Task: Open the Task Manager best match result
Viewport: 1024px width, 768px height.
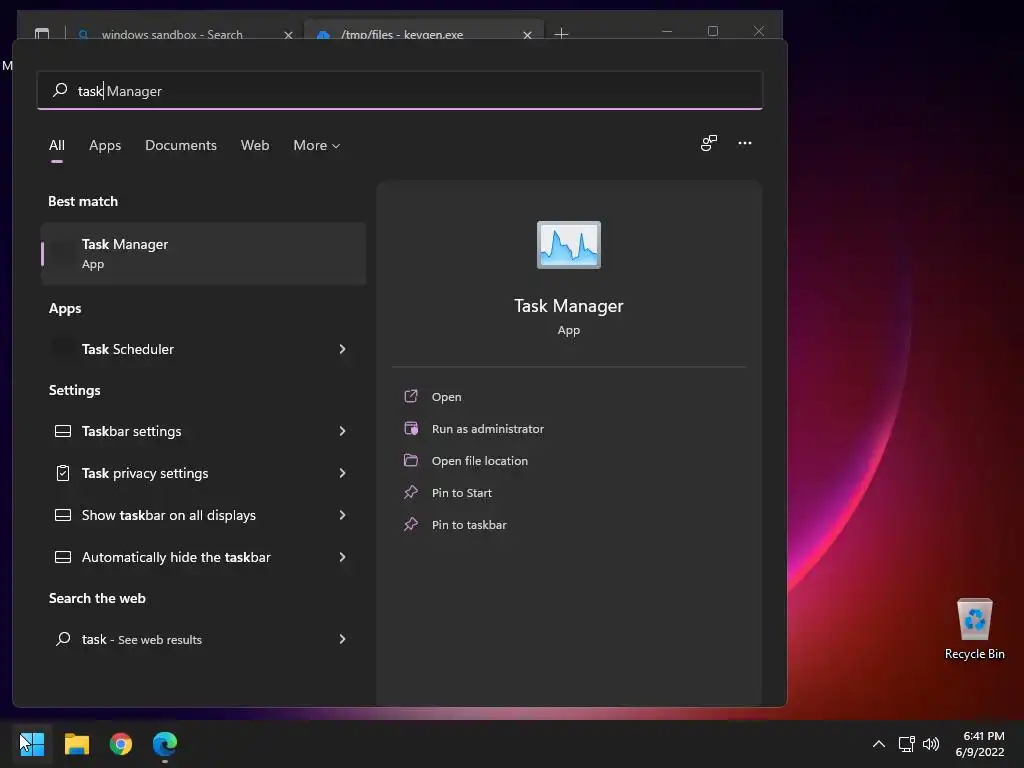Action: [x=203, y=253]
